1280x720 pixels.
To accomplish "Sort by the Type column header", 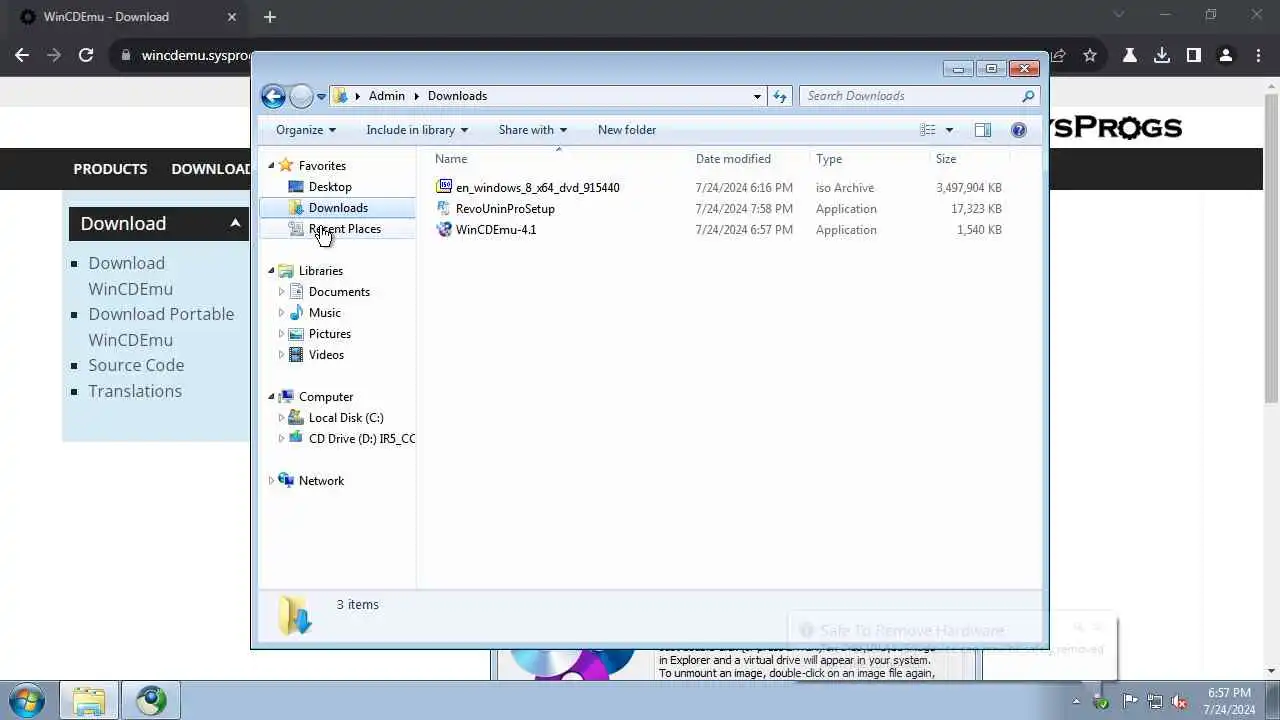I will click(x=829, y=159).
